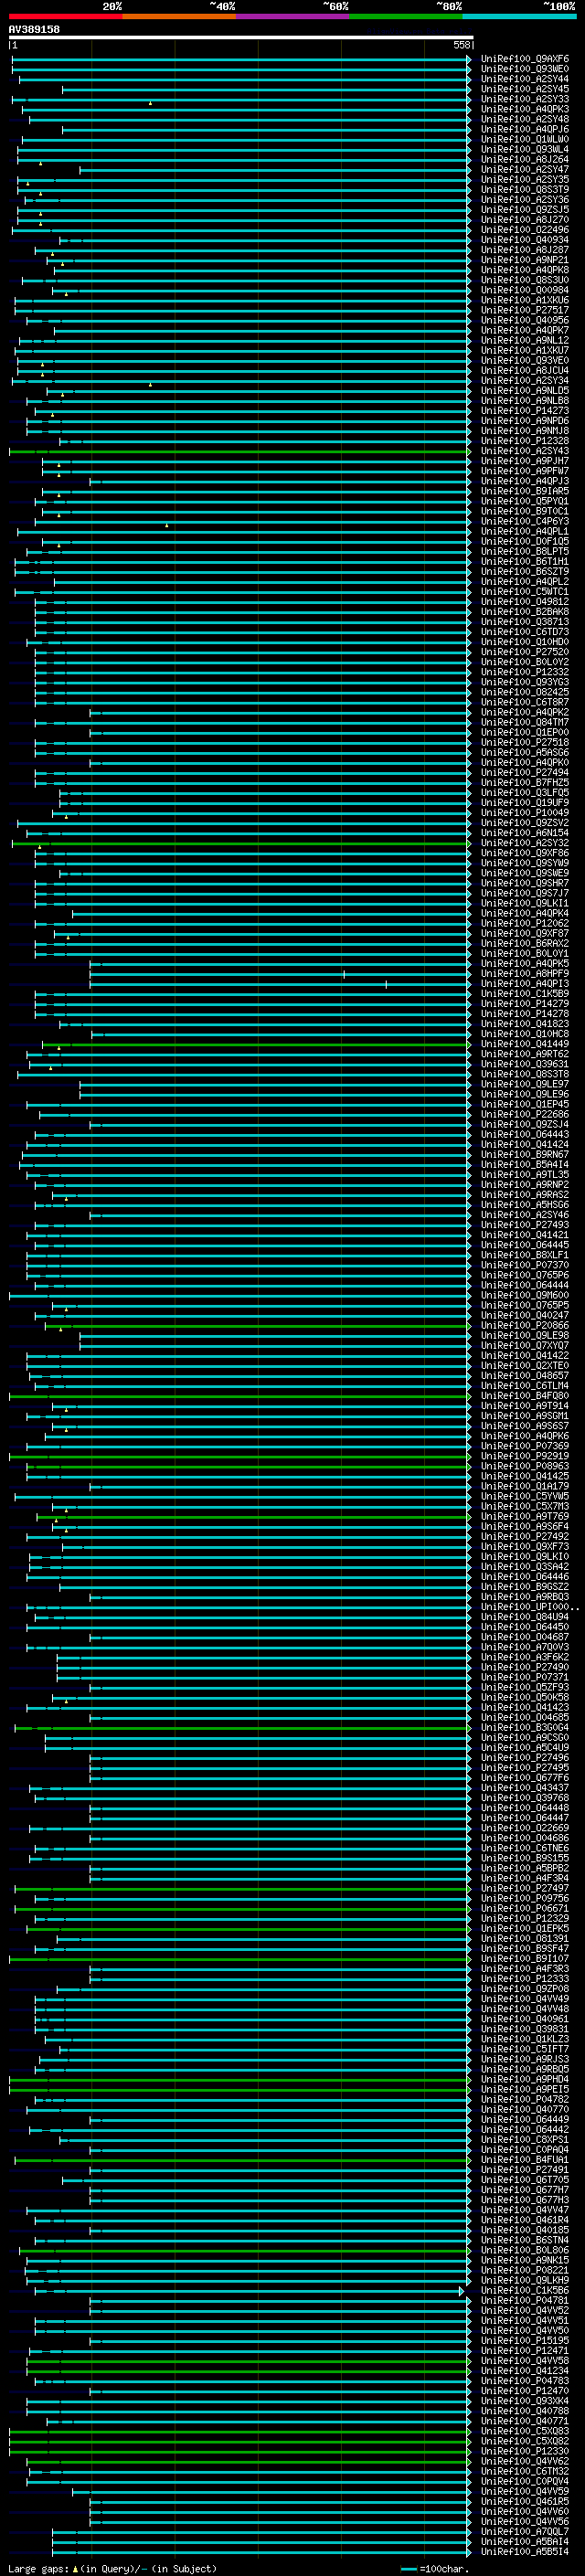
Task: Click the green alignment bar of UniRef100_Q41449
Action: point(255,1044)
